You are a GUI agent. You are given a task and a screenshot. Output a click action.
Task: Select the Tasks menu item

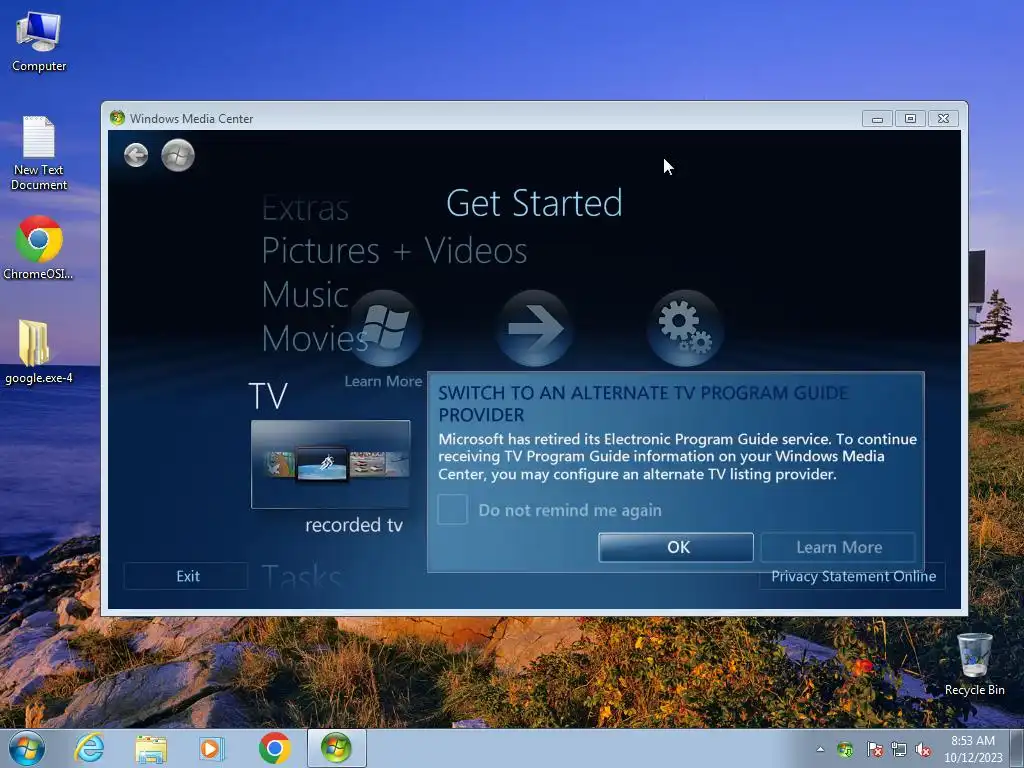point(301,576)
